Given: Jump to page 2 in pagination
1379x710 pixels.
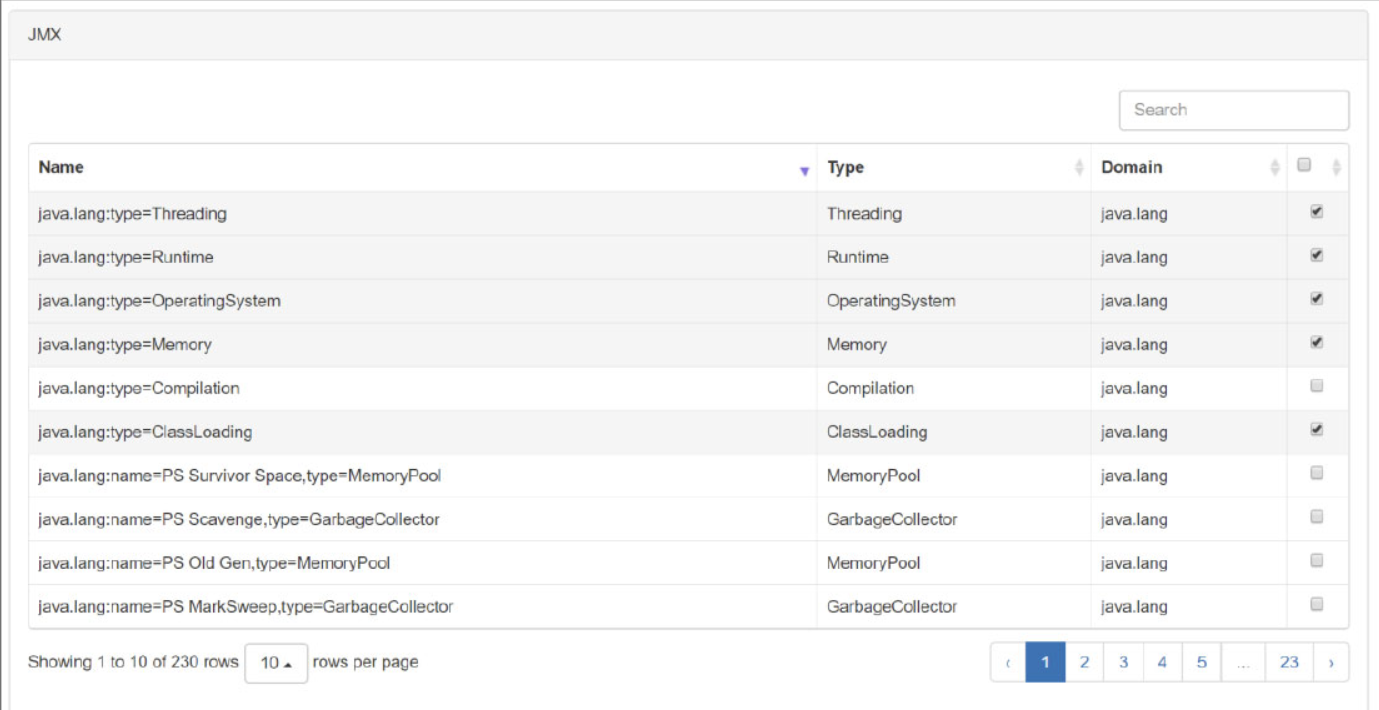Looking at the screenshot, I should (x=1084, y=662).
